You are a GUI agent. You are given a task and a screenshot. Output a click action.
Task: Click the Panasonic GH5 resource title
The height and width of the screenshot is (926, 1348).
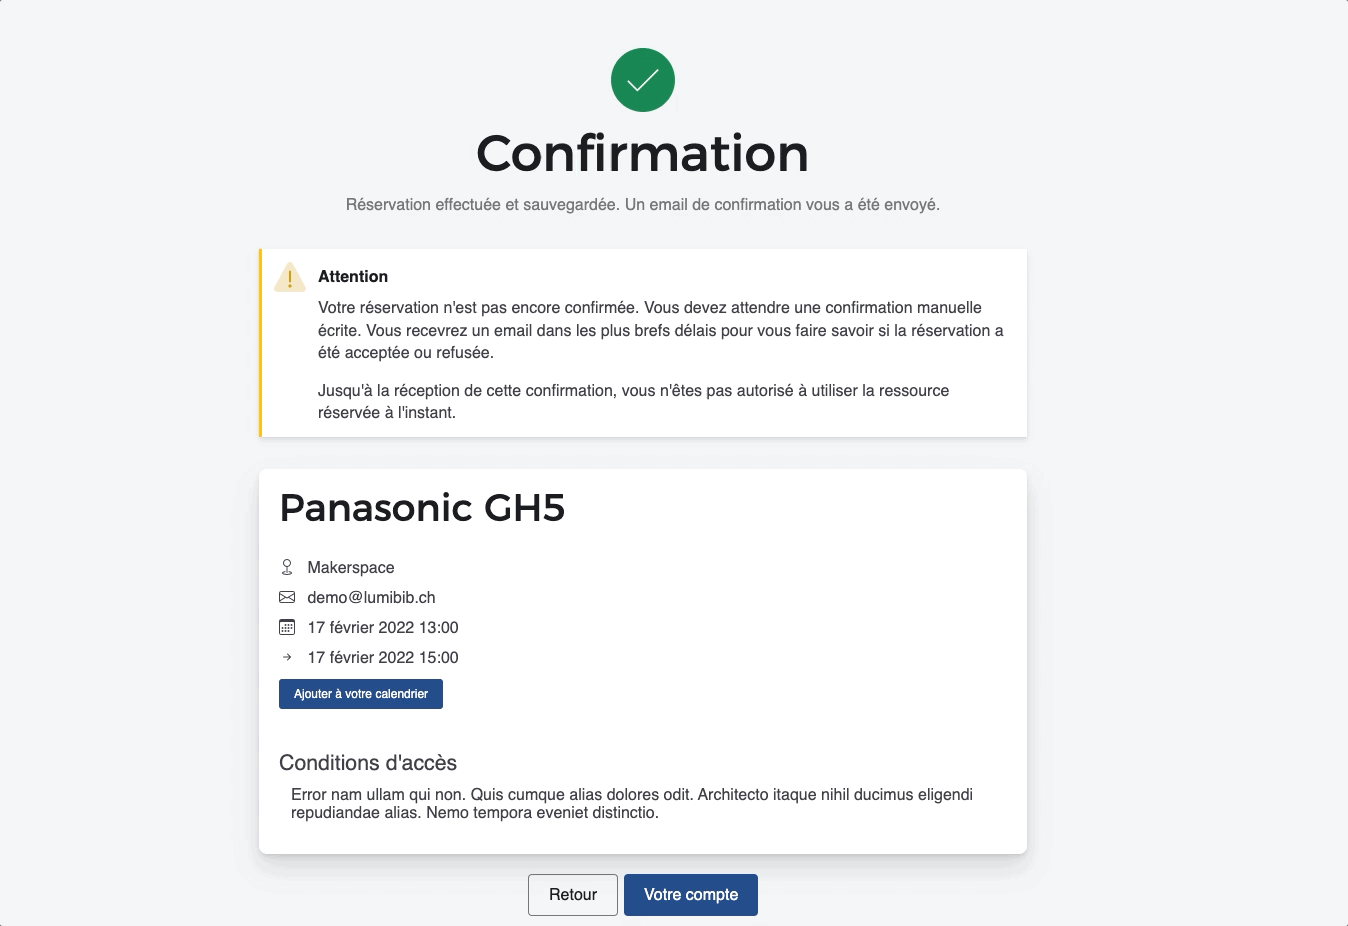422,508
